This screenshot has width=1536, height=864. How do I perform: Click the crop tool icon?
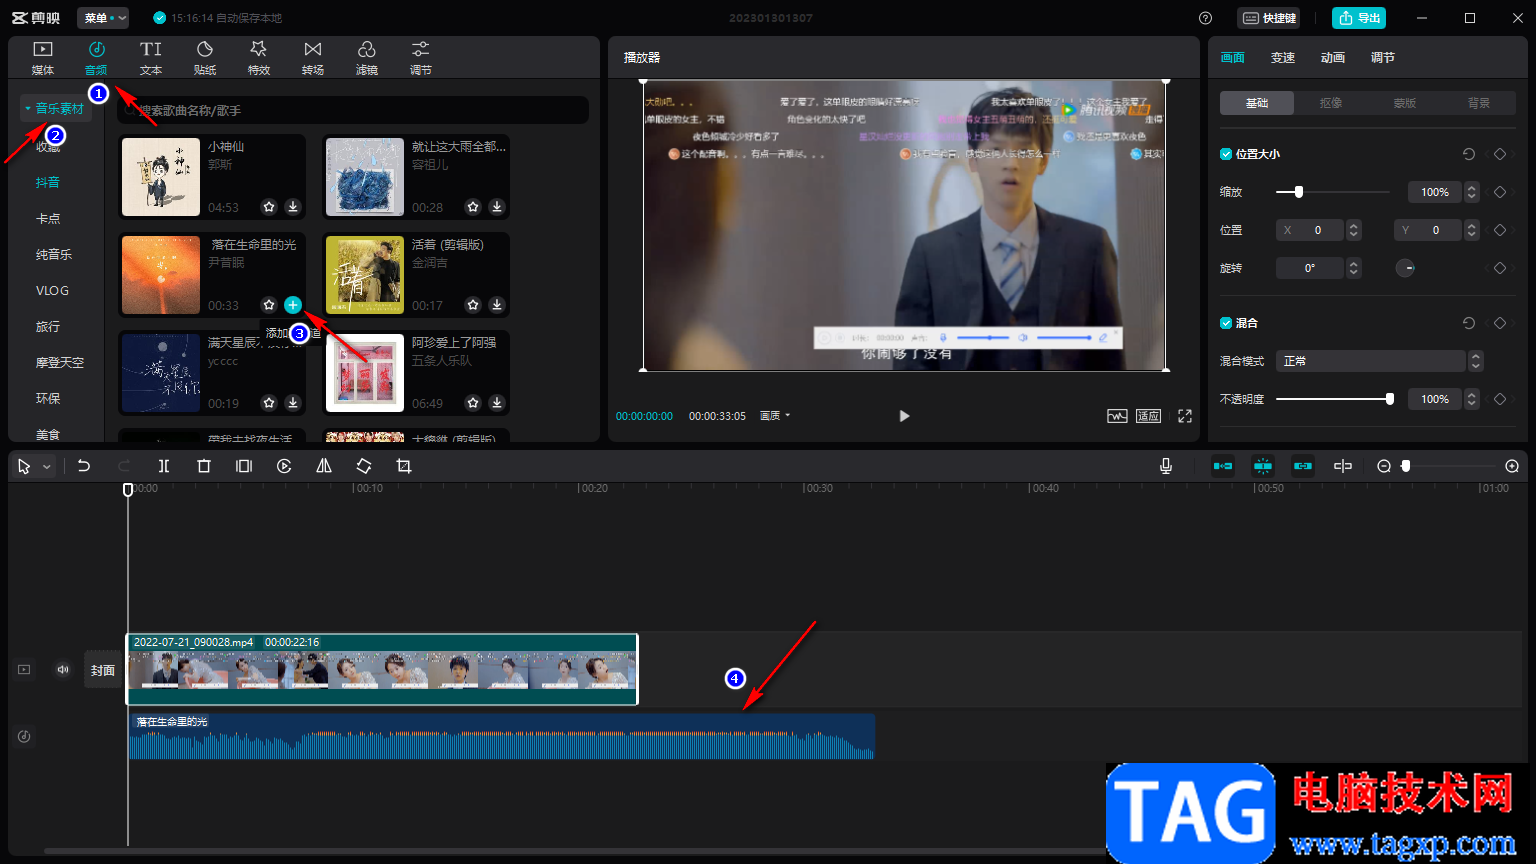pyautogui.click(x=404, y=466)
